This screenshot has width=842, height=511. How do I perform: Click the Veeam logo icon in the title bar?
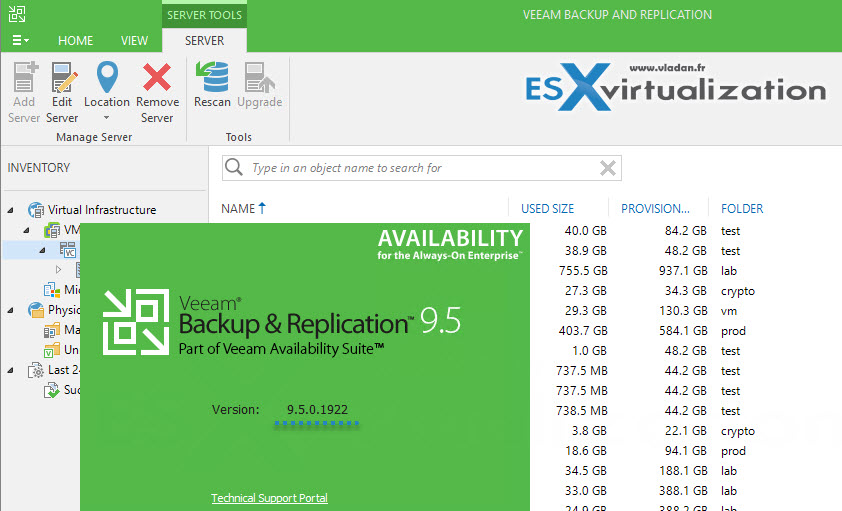[17, 14]
